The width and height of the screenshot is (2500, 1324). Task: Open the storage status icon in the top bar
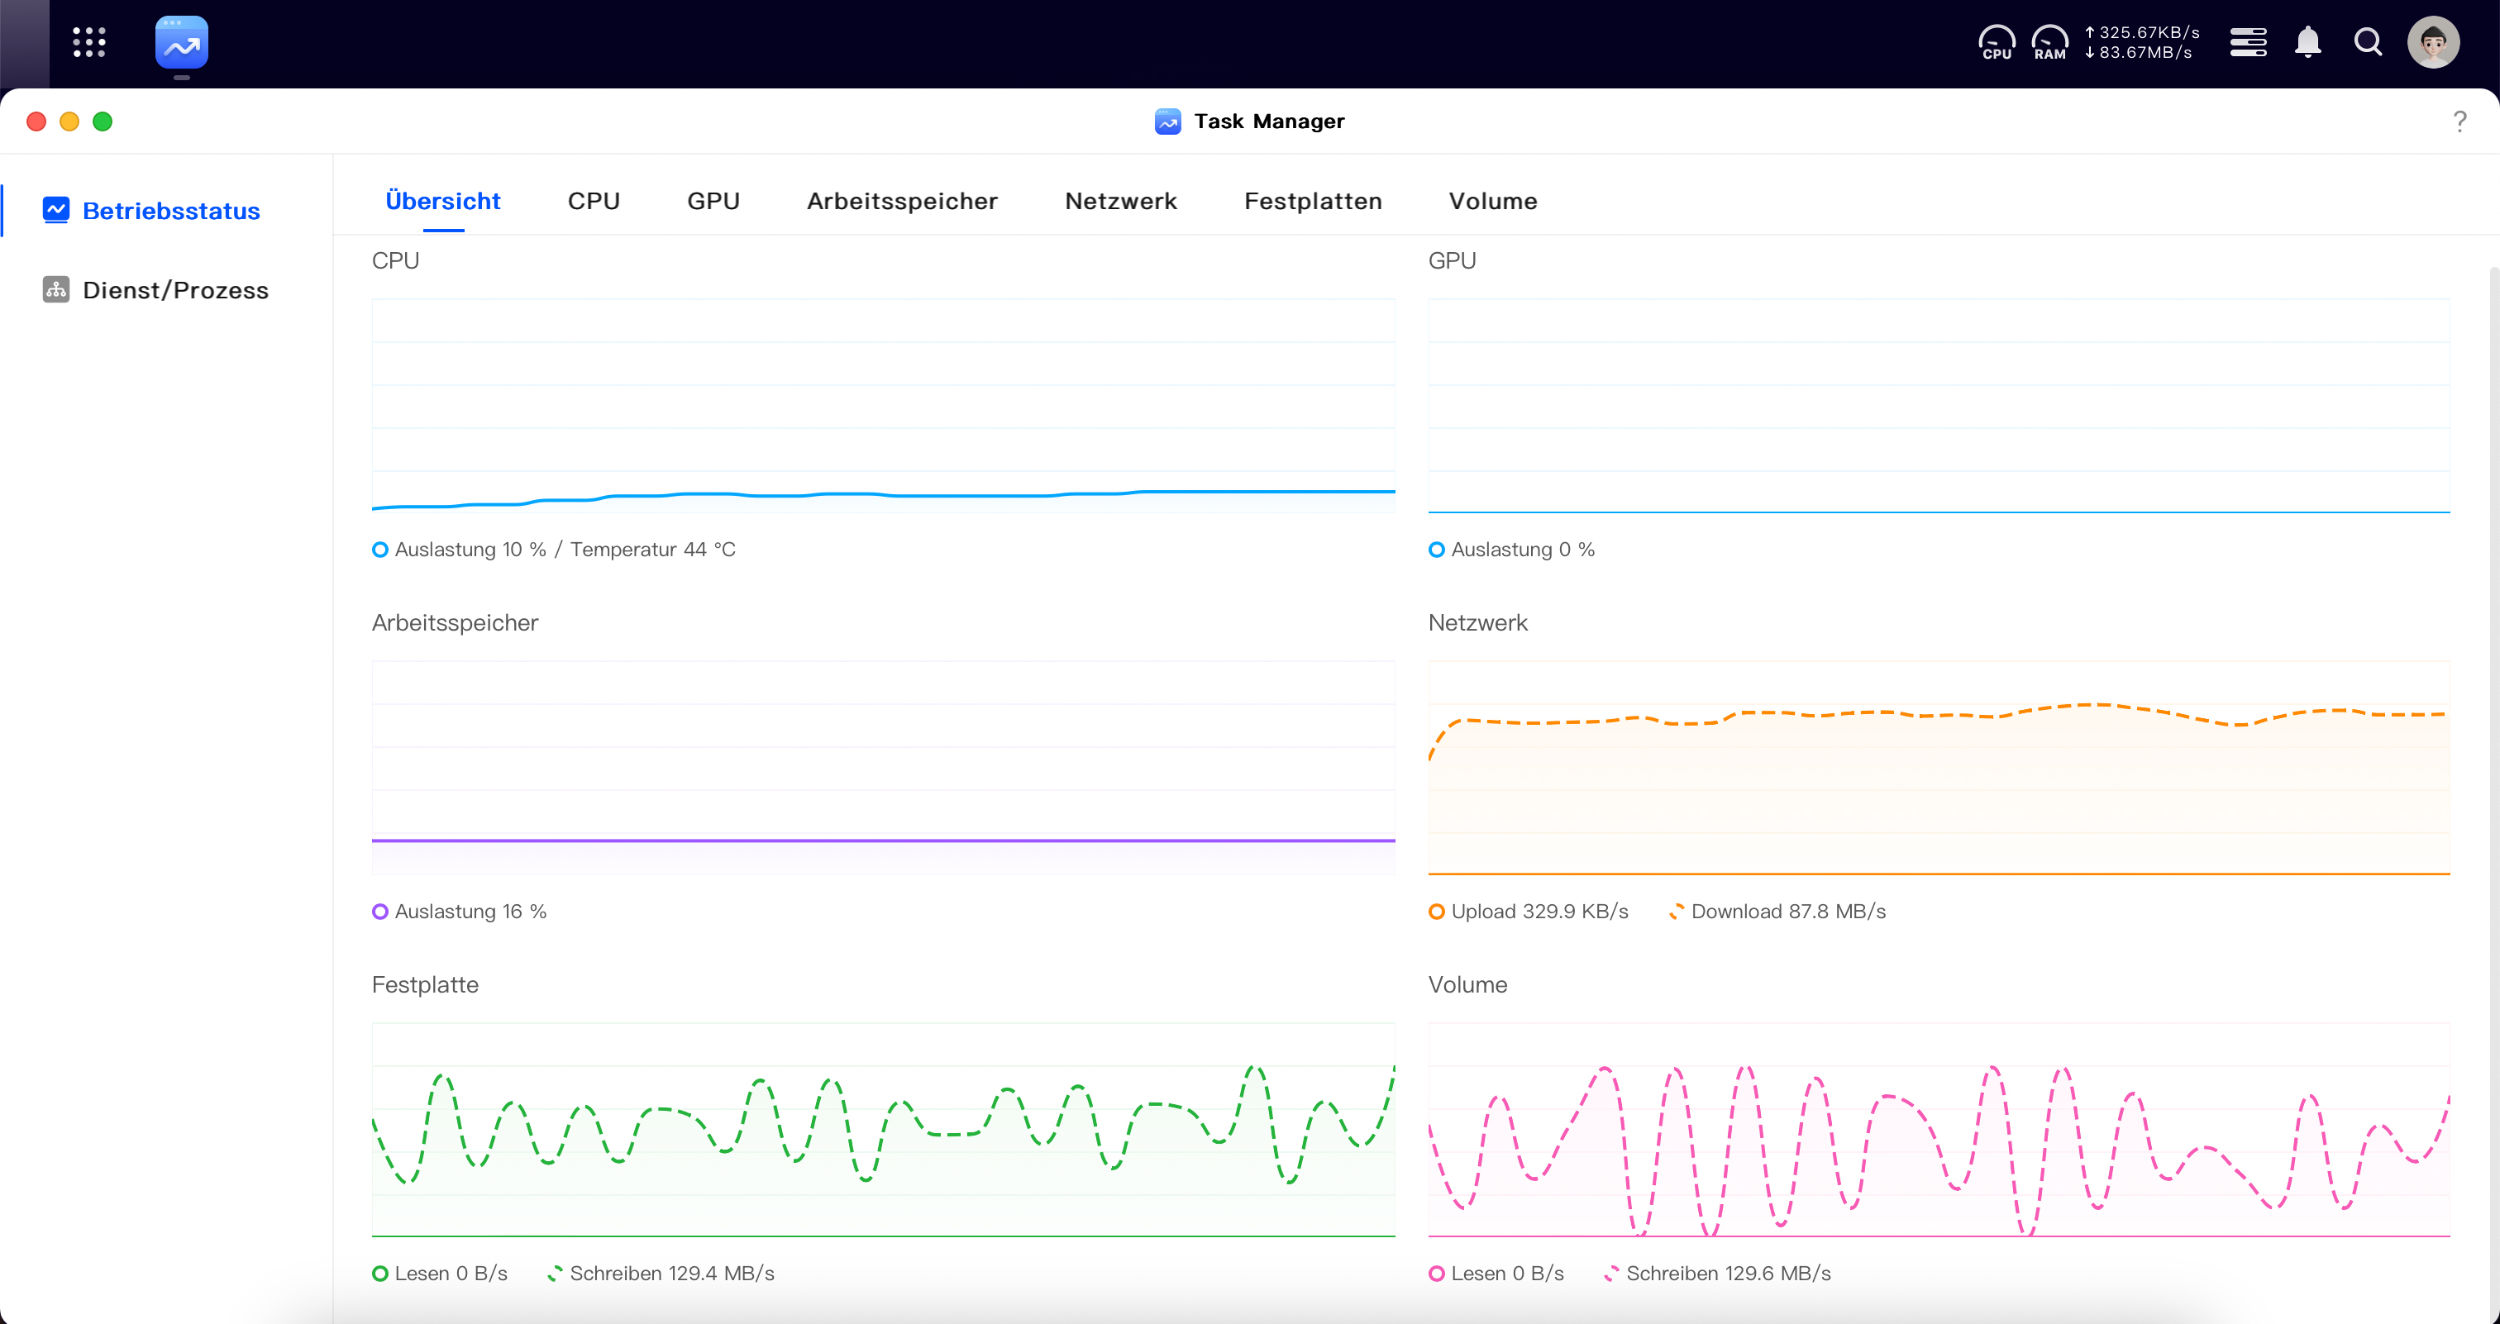(2248, 42)
